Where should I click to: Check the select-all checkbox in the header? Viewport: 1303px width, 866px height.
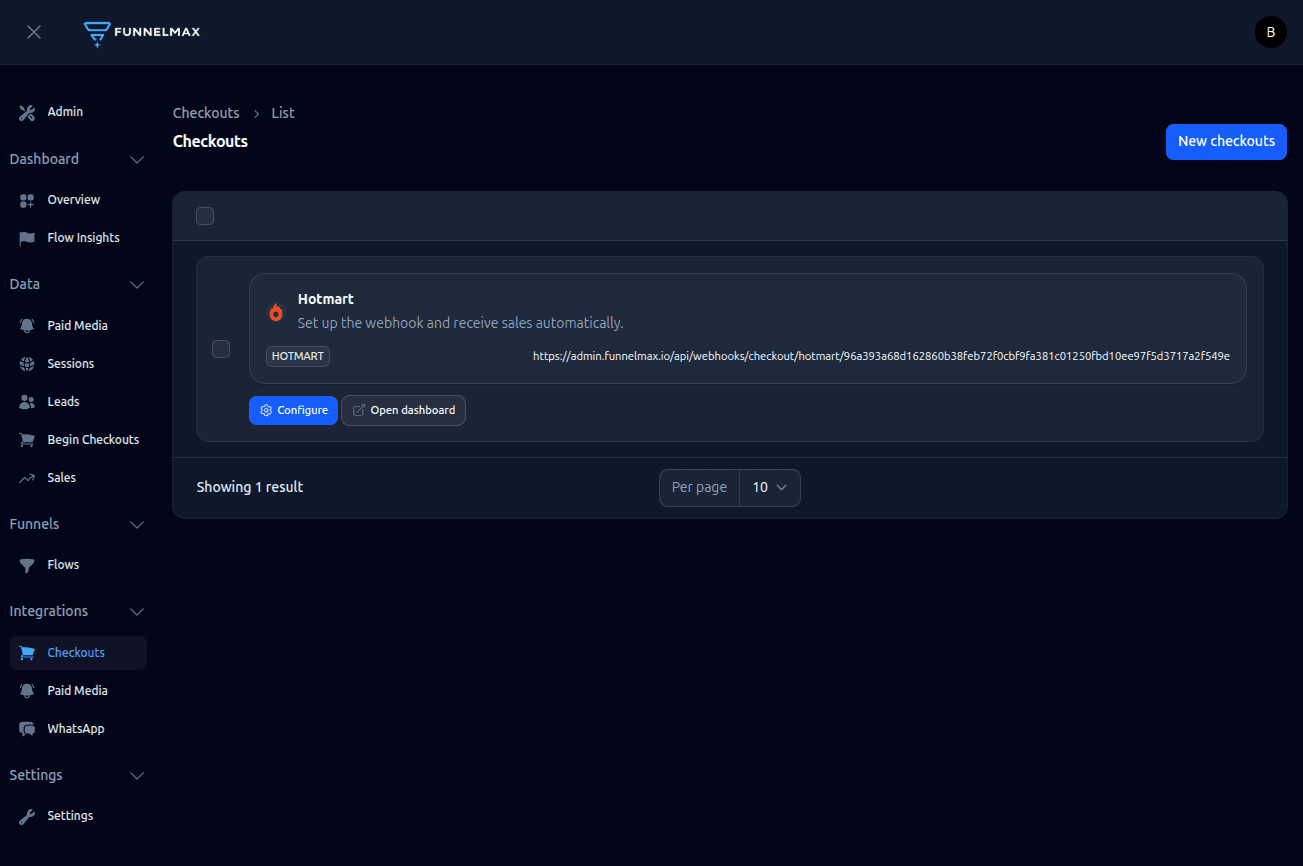(205, 215)
